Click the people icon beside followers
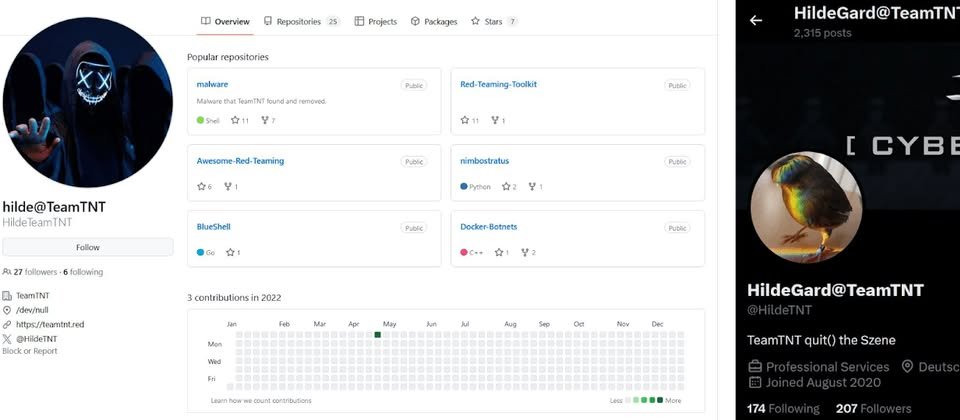The height and width of the screenshot is (420, 960). point(7,271)
